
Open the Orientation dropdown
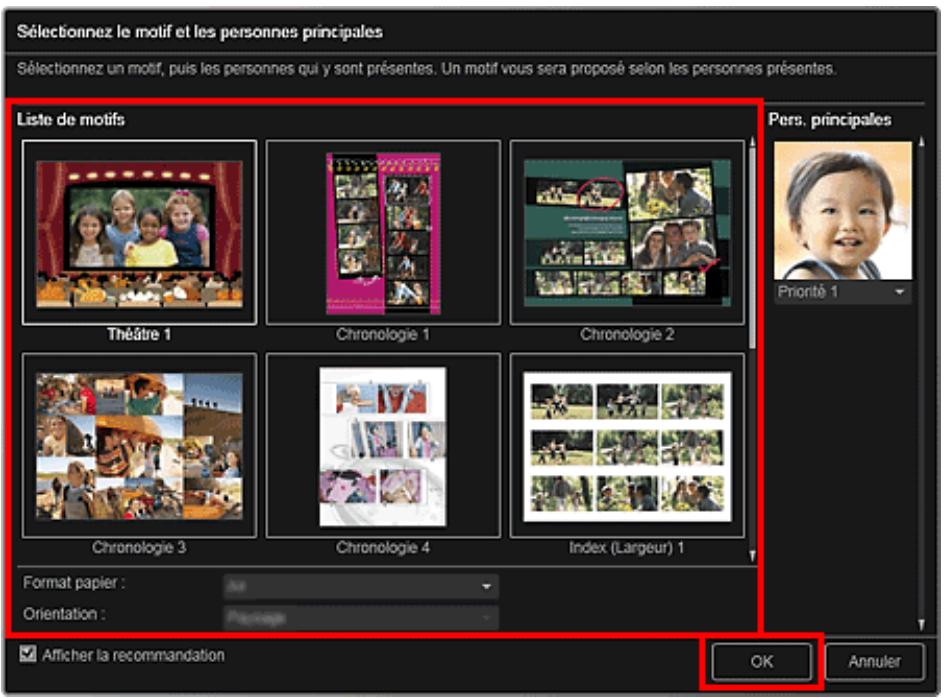click(360, 618)
